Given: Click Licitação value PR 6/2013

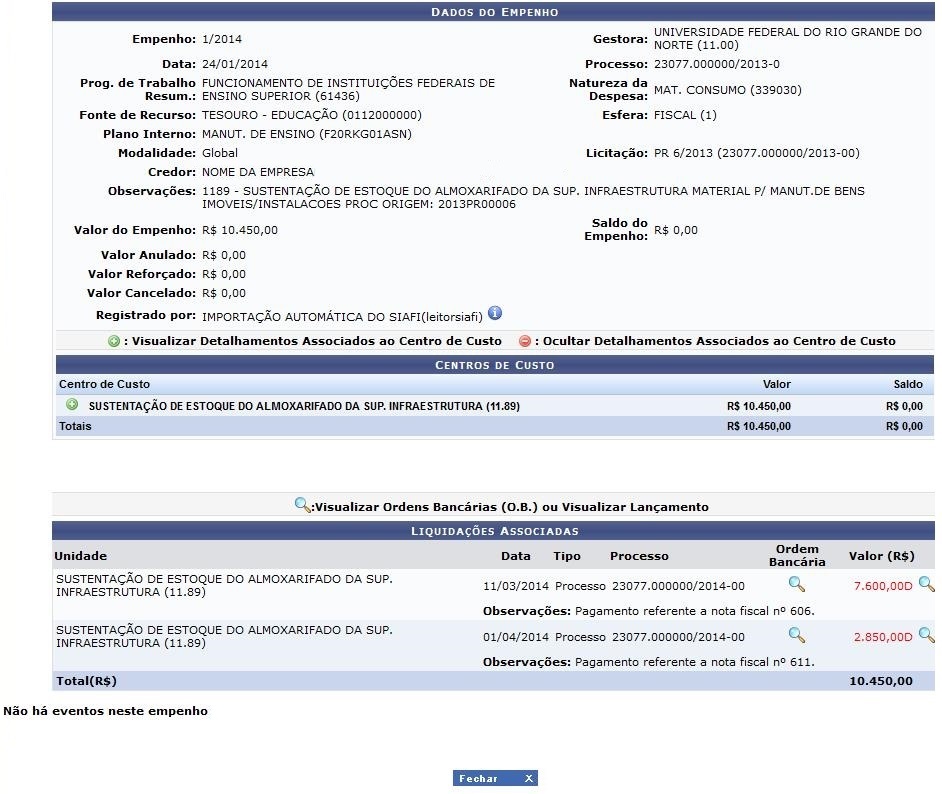Looking at the screenshot, I should 756,153.
